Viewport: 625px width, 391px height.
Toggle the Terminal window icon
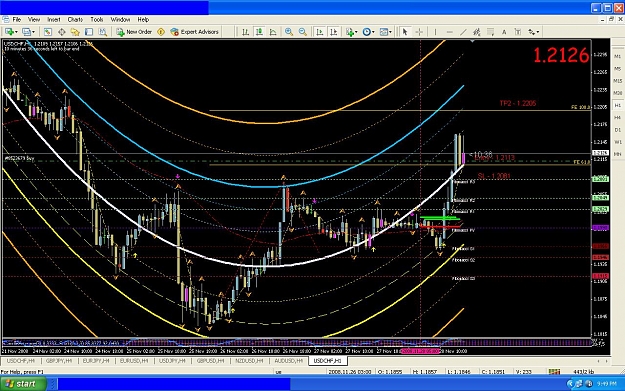(x=89, y=32)
